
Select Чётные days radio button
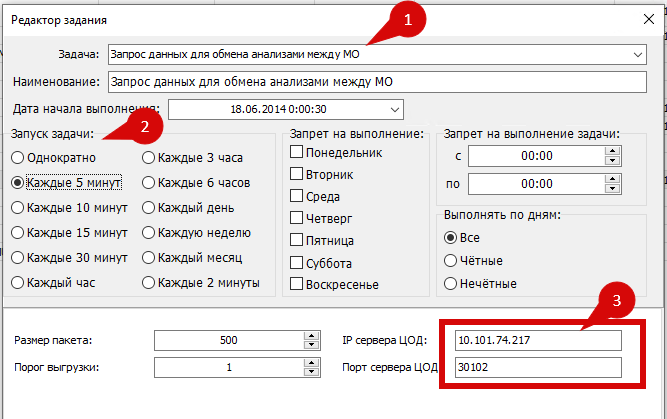pos(450,260)
